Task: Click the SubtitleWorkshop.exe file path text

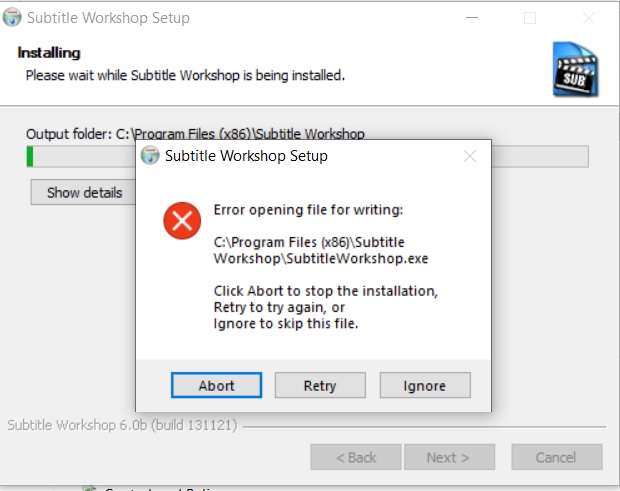Action: point(321,250)
